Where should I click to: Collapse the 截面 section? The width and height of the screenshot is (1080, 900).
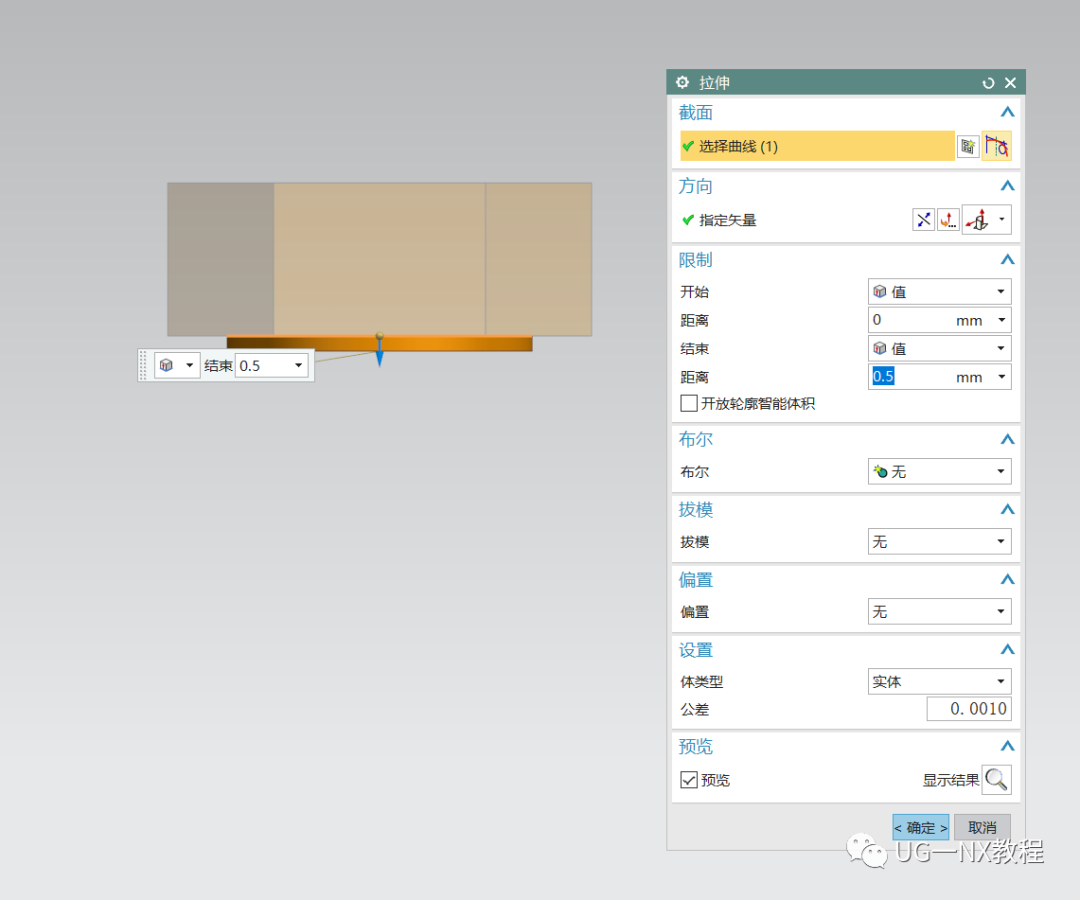coord(1007,112)
